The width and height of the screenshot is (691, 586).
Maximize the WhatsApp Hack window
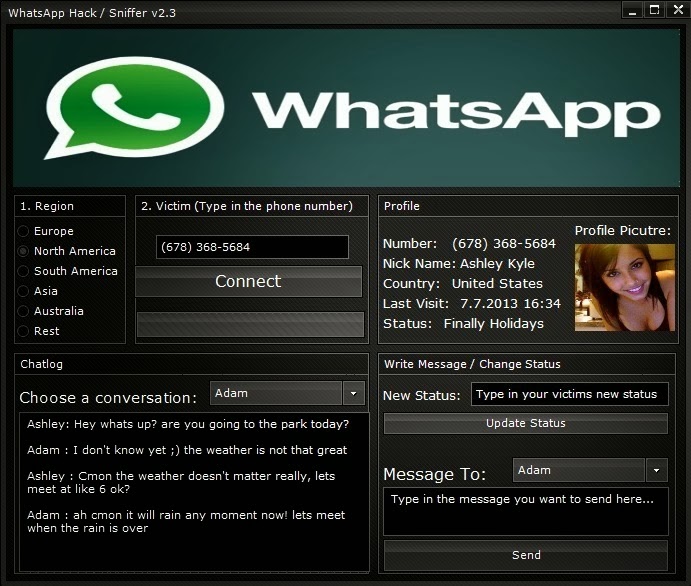point(654,10)
